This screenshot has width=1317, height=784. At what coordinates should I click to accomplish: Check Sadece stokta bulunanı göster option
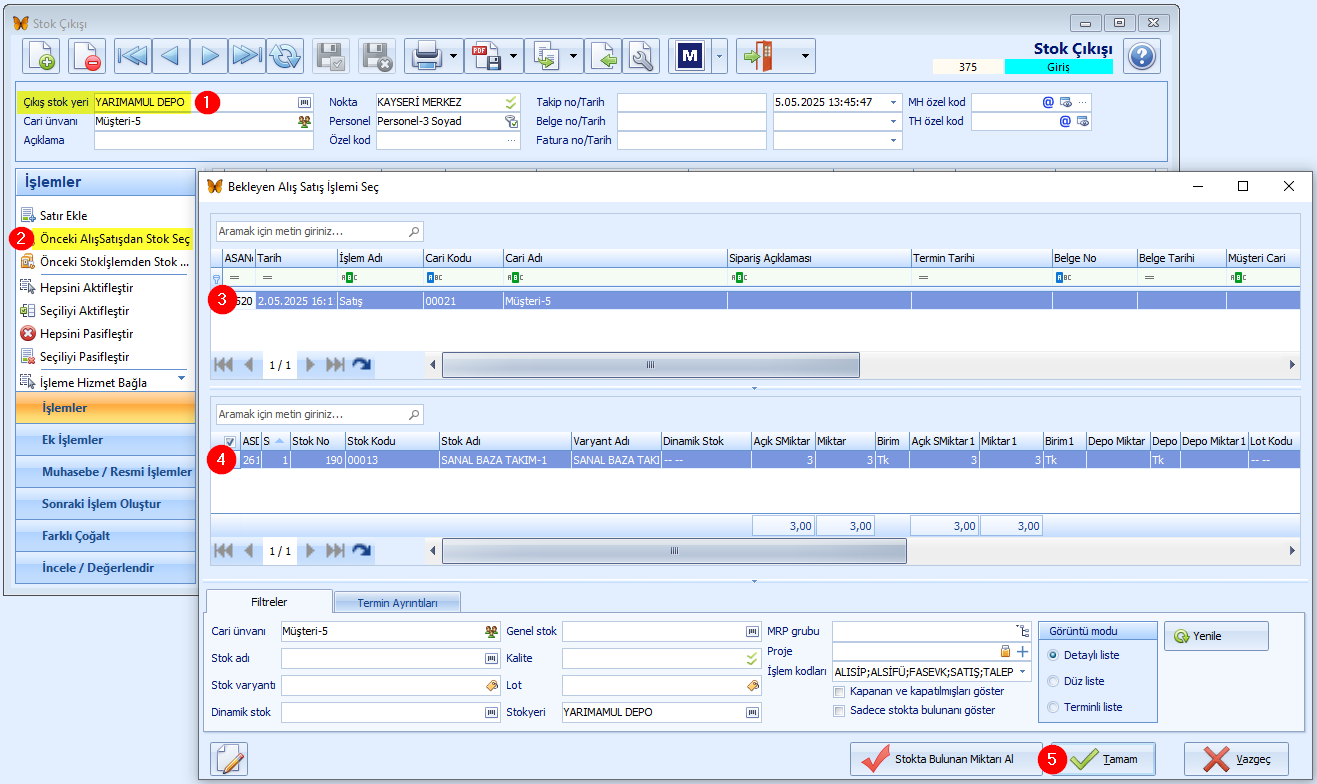pos(839,710)
